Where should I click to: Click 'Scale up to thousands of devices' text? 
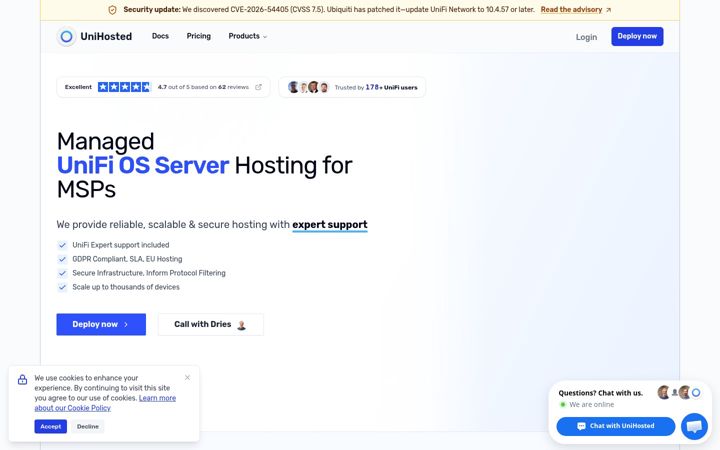coord(126,287)
